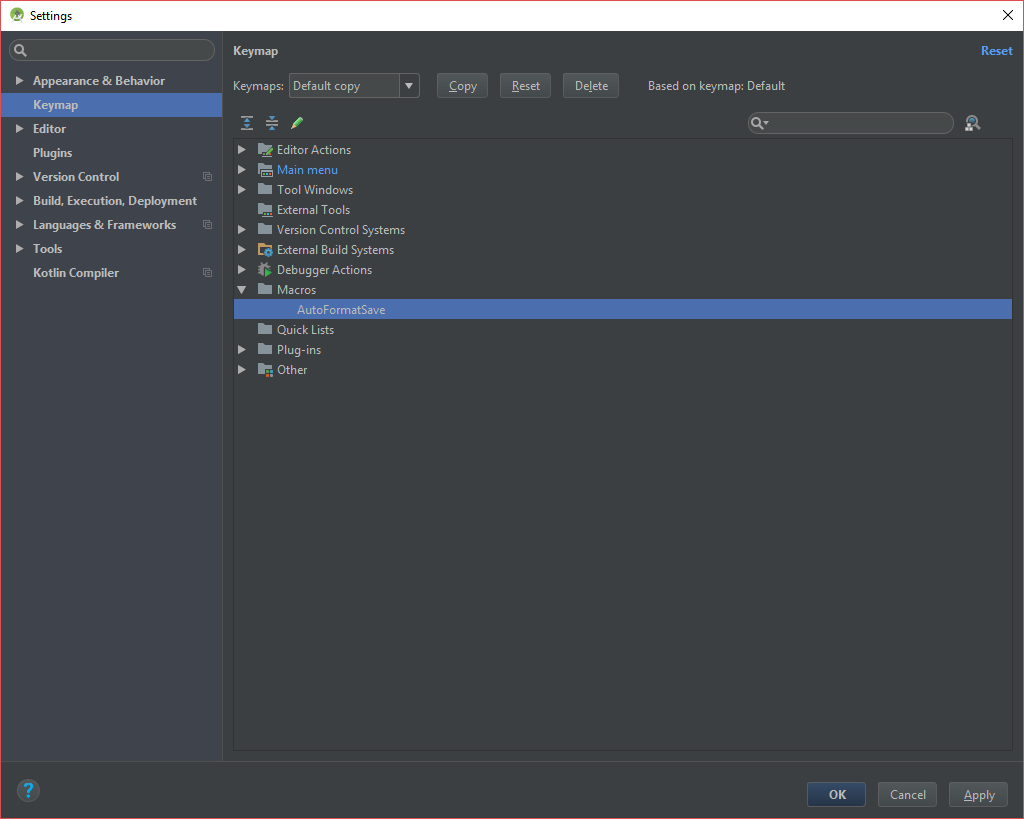
Task: Click the External Tools label
Action: pos(313,210)
